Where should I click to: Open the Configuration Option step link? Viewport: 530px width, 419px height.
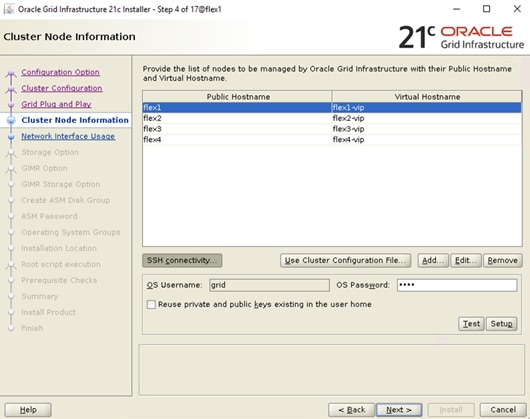60,72
